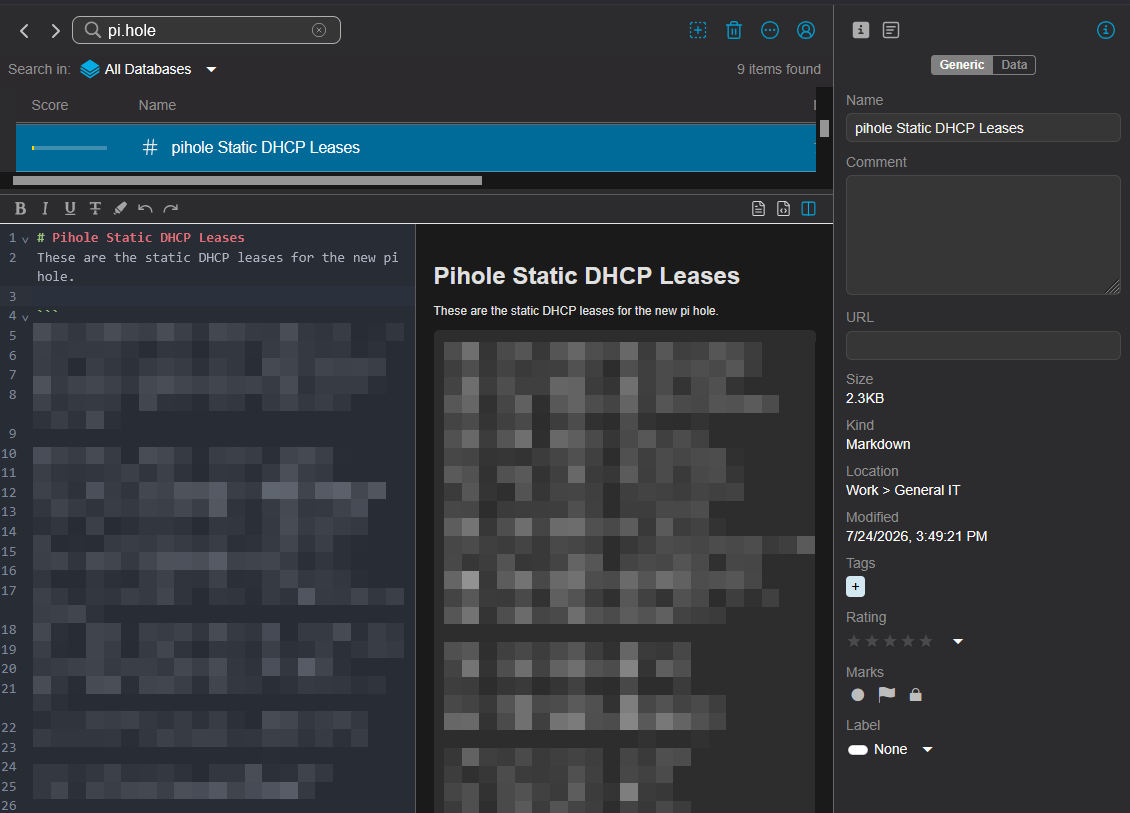The image size is (1130, 813).
Task: Add a tag with plus button
Action: 855,587
